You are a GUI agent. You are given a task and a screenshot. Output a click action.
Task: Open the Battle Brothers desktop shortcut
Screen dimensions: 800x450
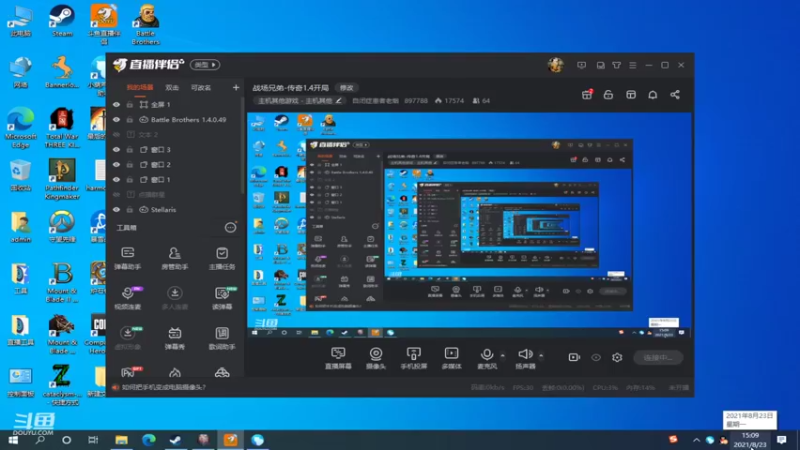point(145,24)
